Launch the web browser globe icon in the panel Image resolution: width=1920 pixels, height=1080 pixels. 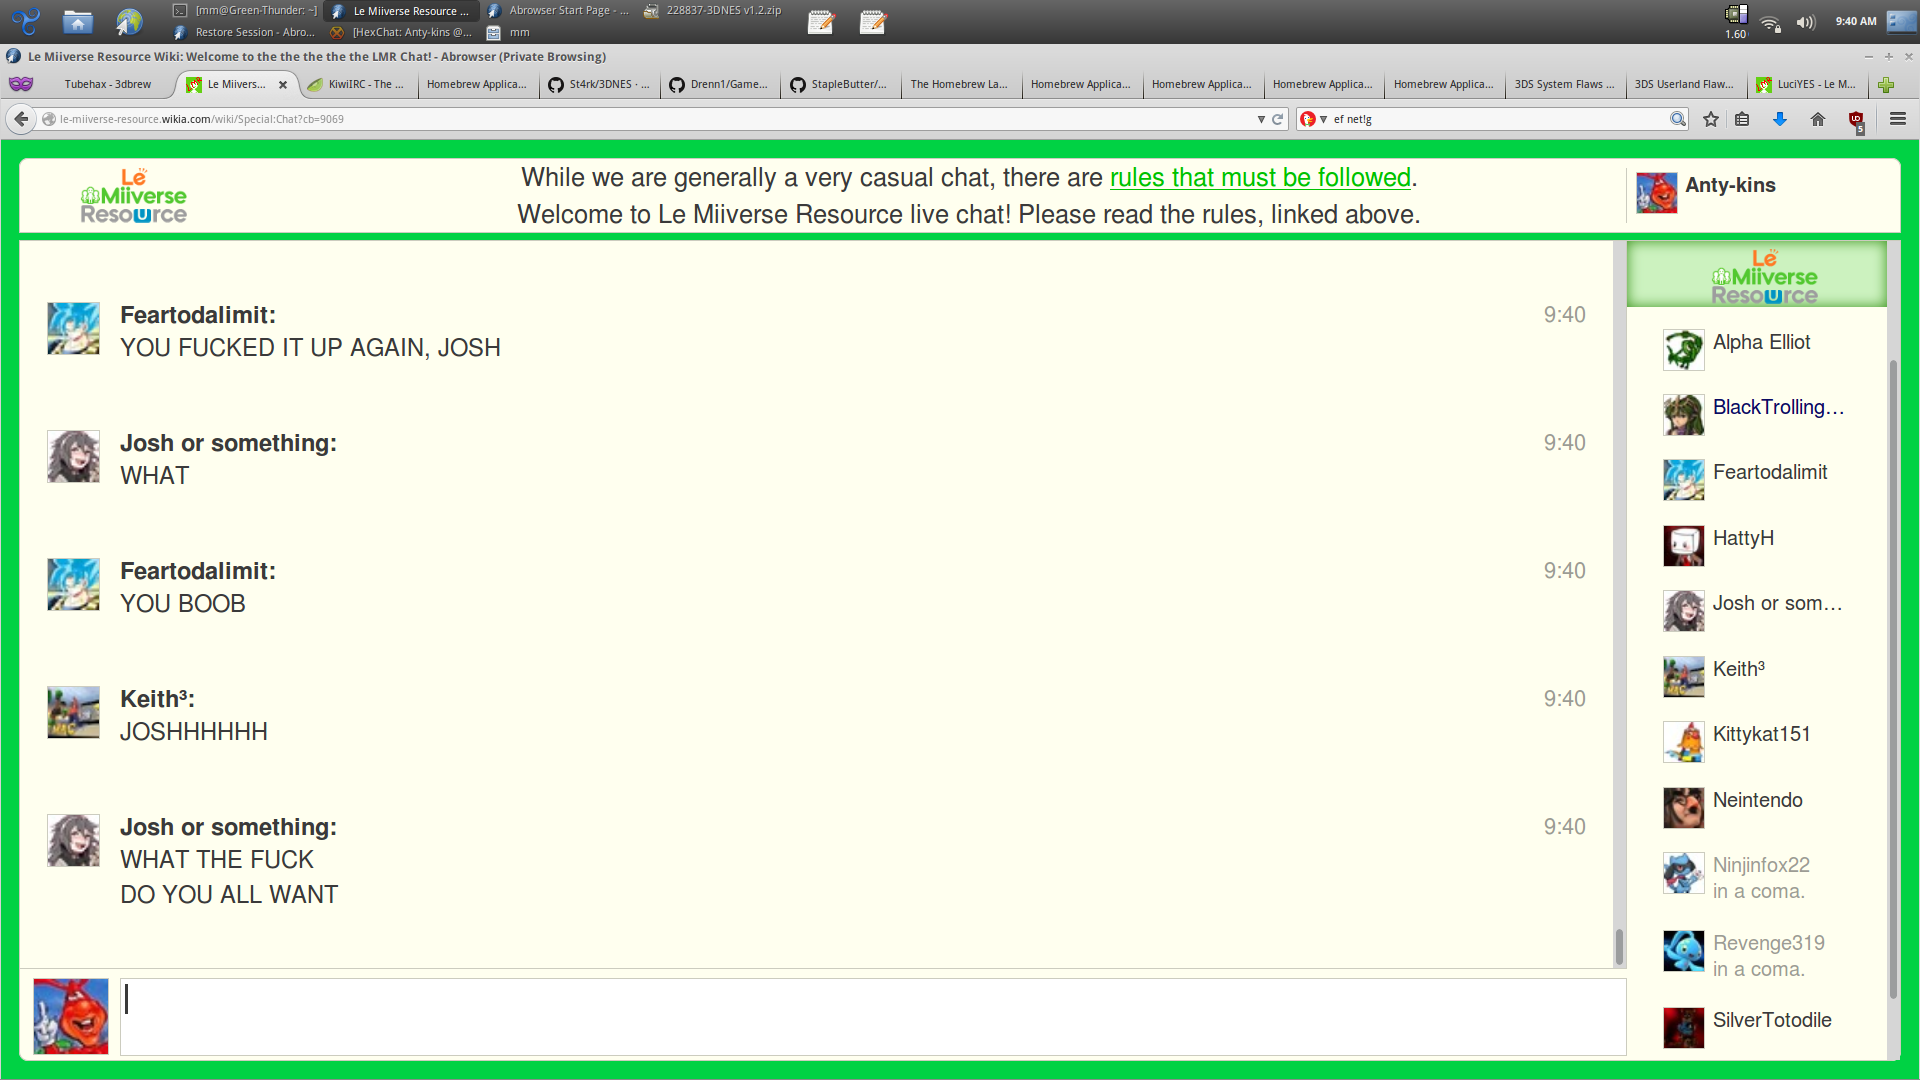(129, 20)
